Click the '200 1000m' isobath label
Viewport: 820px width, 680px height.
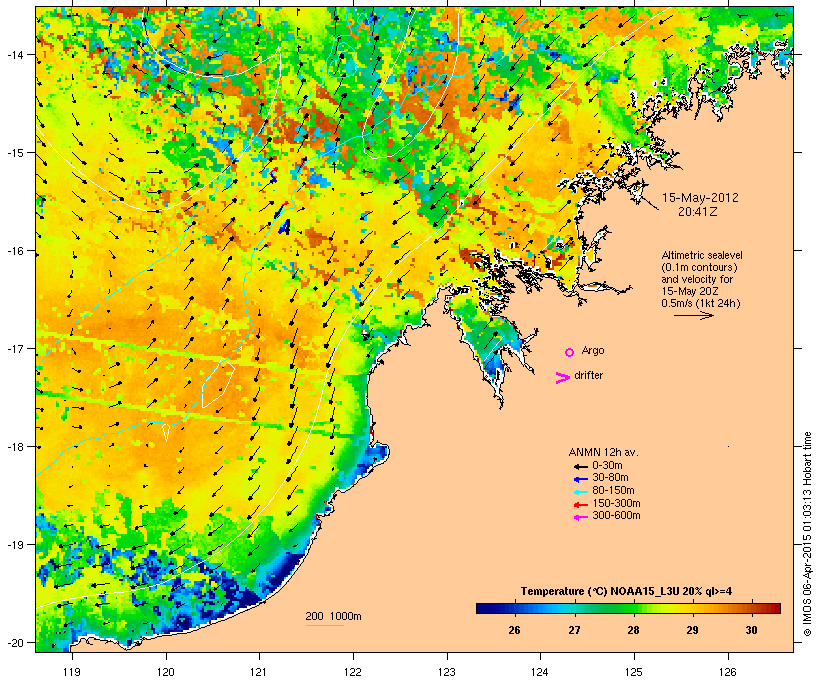(333, 616)
